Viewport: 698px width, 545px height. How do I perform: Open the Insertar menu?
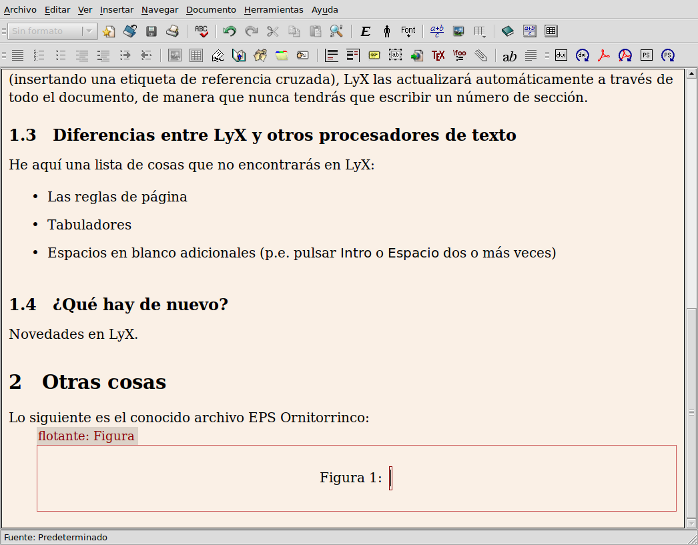click(x=117, y=10)
